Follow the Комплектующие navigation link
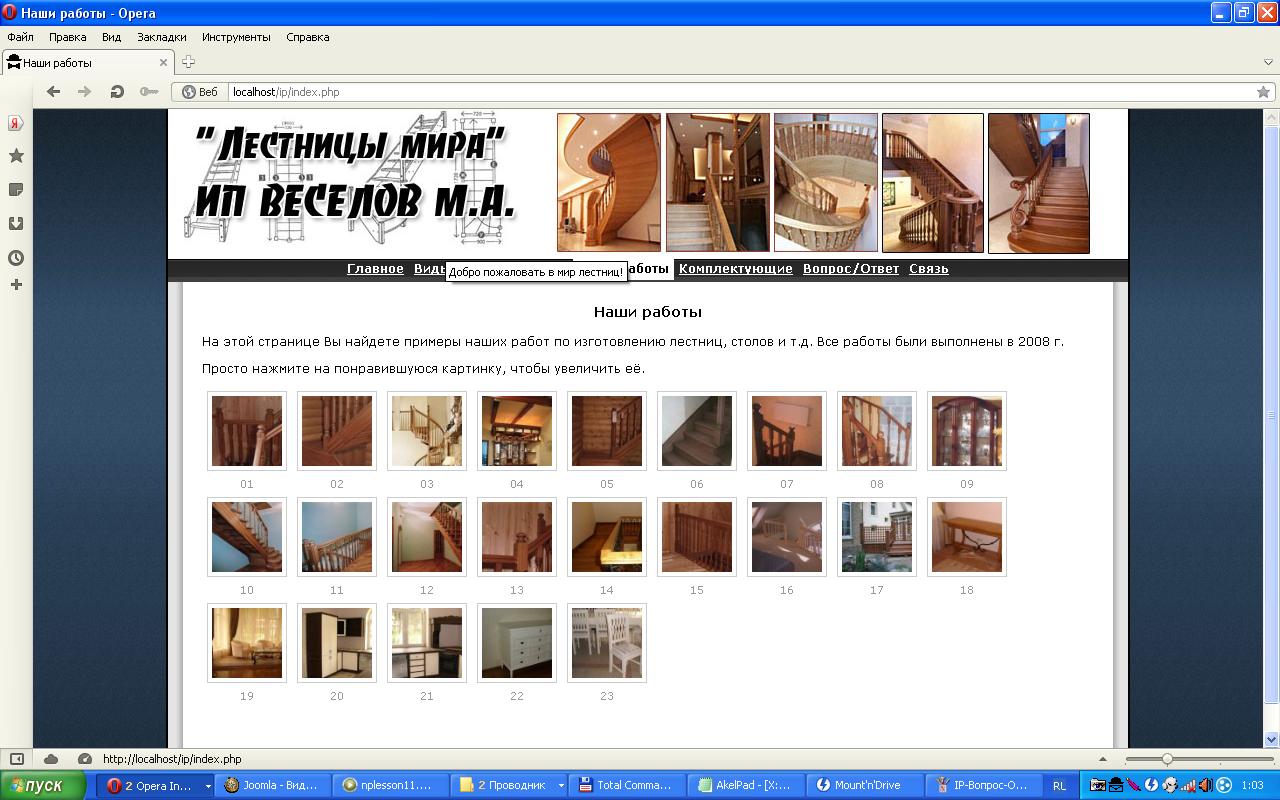The height and width of the screenshot is (800, 1280). tap(735, 269)
